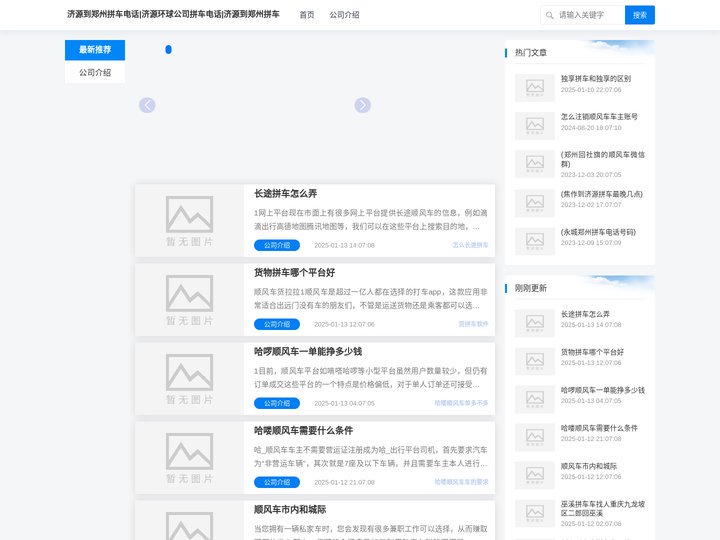Open 长途拼车怎么弄 in 刚刚更新 sidebar
This screenshot has width=720, height=540.
click(x=585, y=314)
